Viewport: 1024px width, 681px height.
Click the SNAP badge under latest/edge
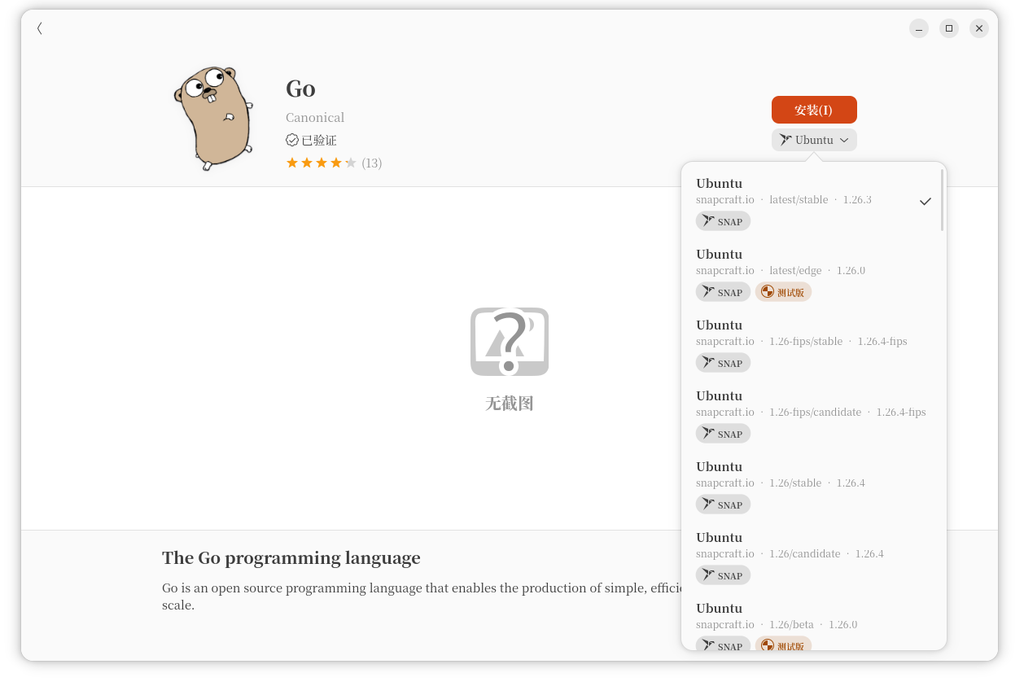tap(723, 292)
